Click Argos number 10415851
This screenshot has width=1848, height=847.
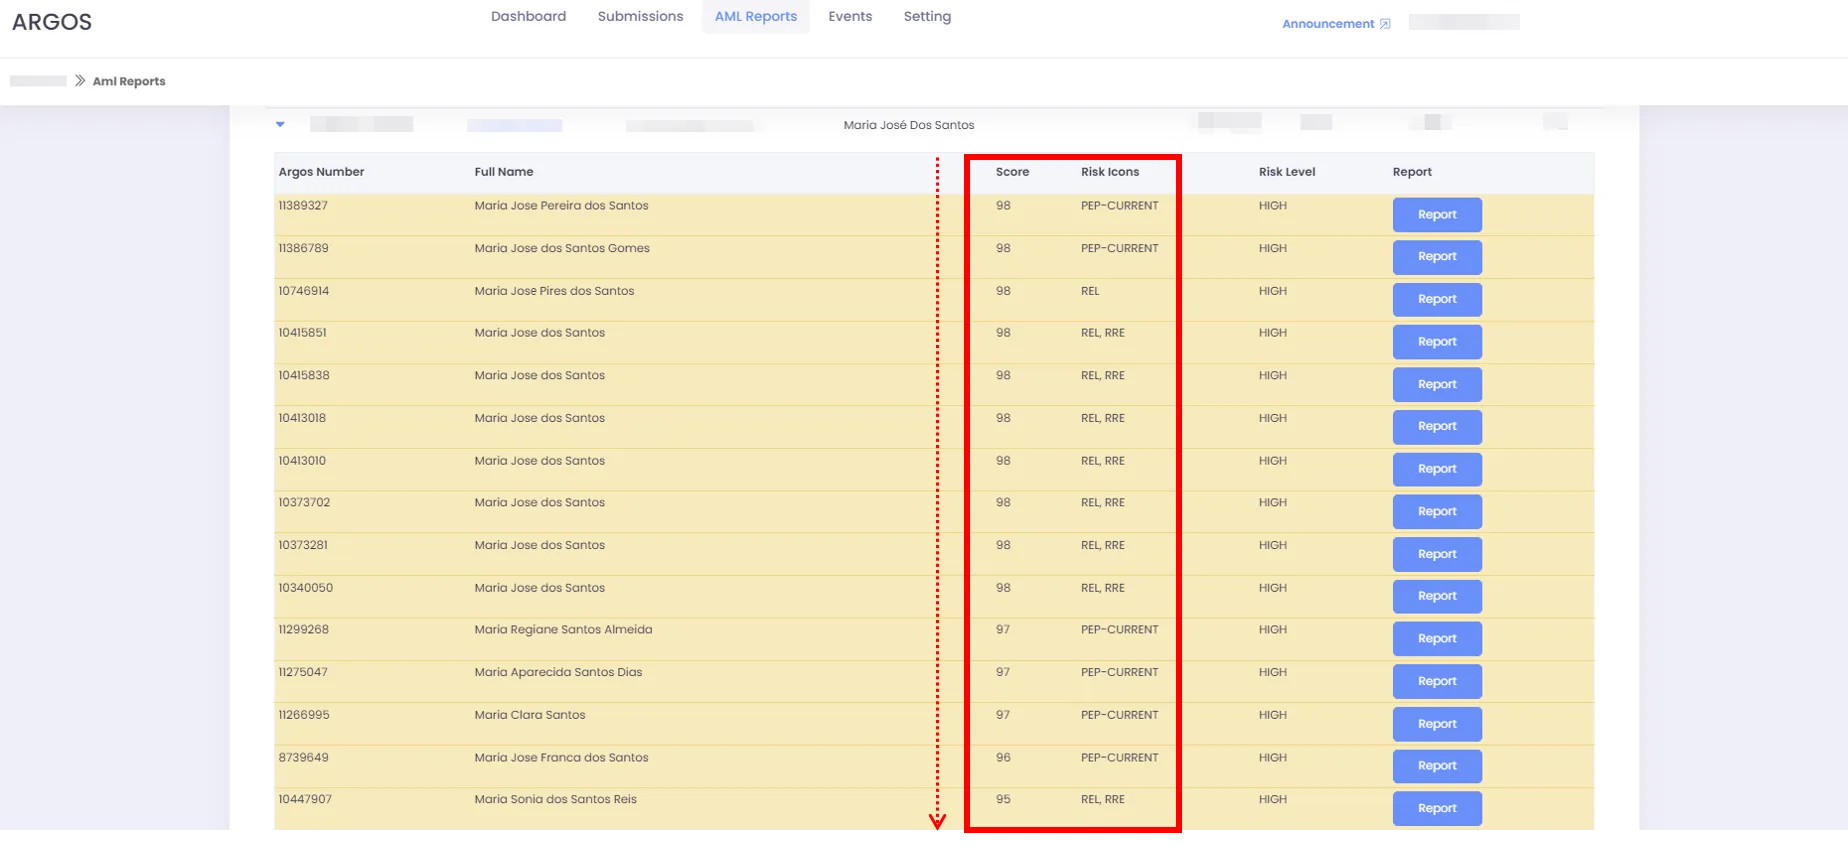pyautogui.click(x=302, y=333)
